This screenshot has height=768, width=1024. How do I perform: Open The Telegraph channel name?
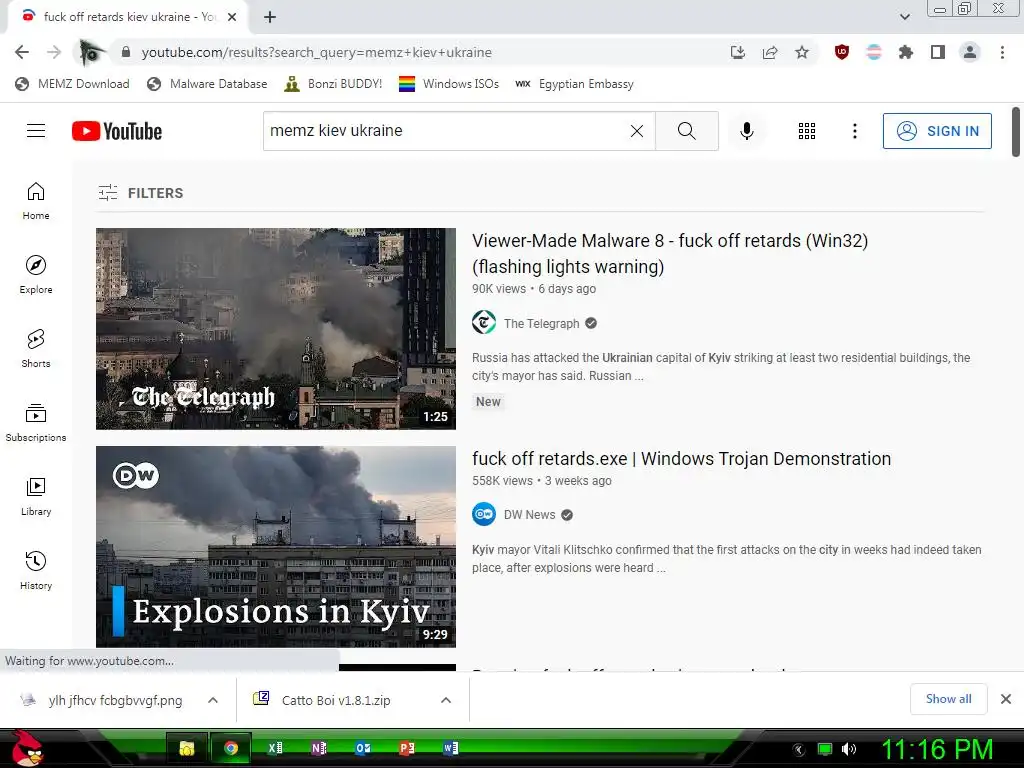(541, 323)
